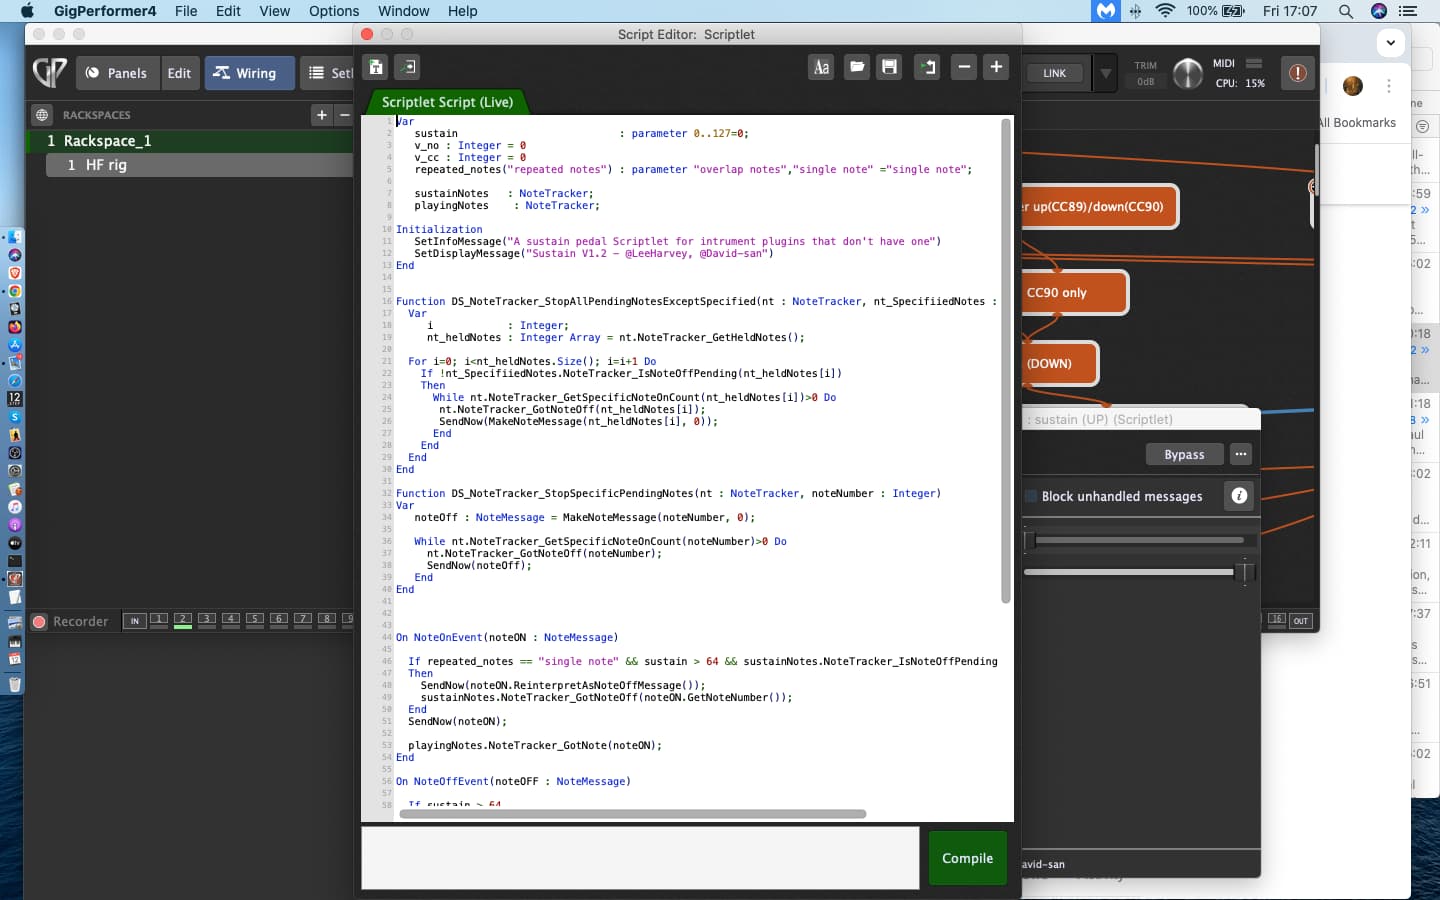The height and width of the screenshot is (900, 1440).
Task: Open the dropdown arrow next to LINK
Action: click(1105, 73)
